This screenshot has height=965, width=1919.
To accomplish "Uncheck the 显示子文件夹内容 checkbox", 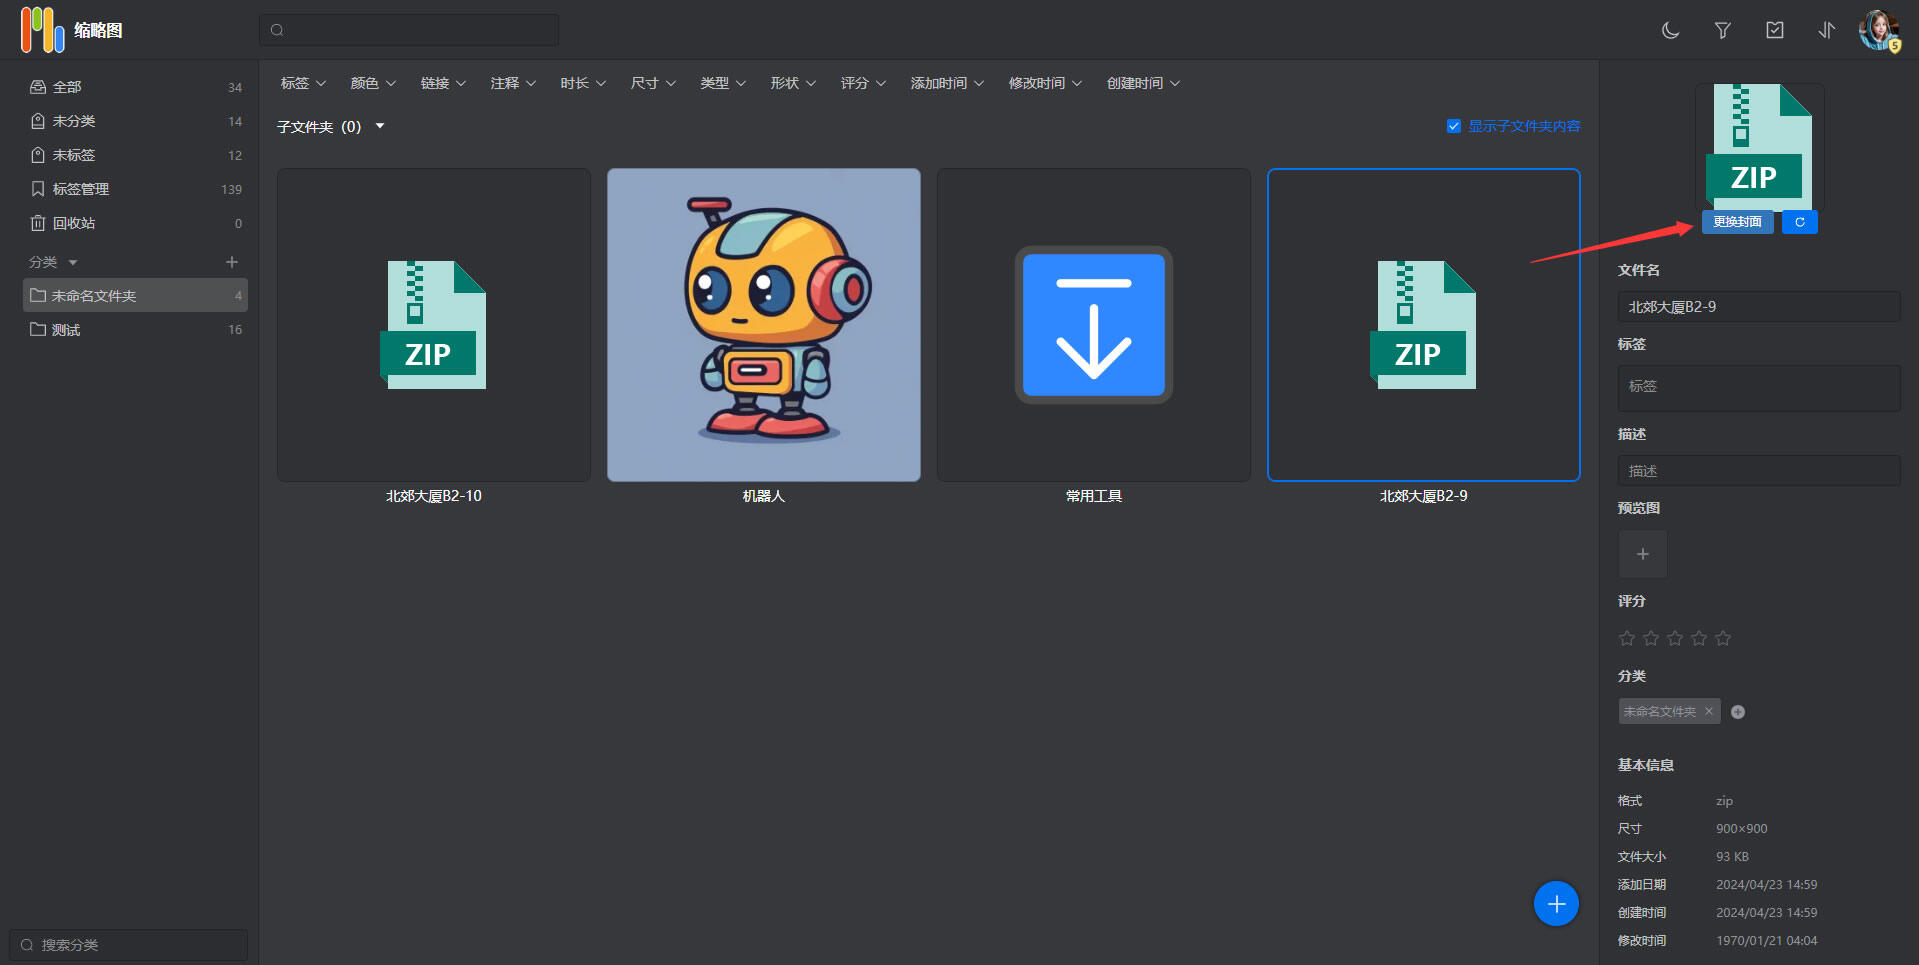I will click(x=1454, y=126).
